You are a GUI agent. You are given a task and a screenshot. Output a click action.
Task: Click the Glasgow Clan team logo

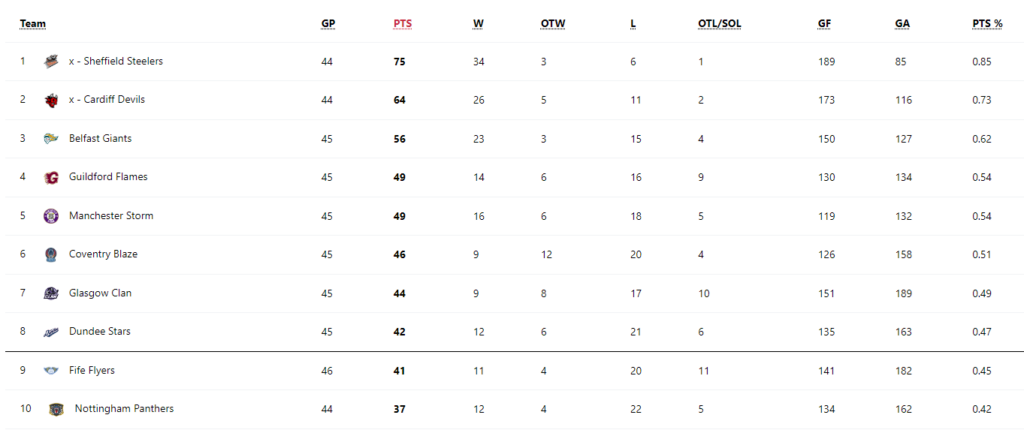pos(51,293)
